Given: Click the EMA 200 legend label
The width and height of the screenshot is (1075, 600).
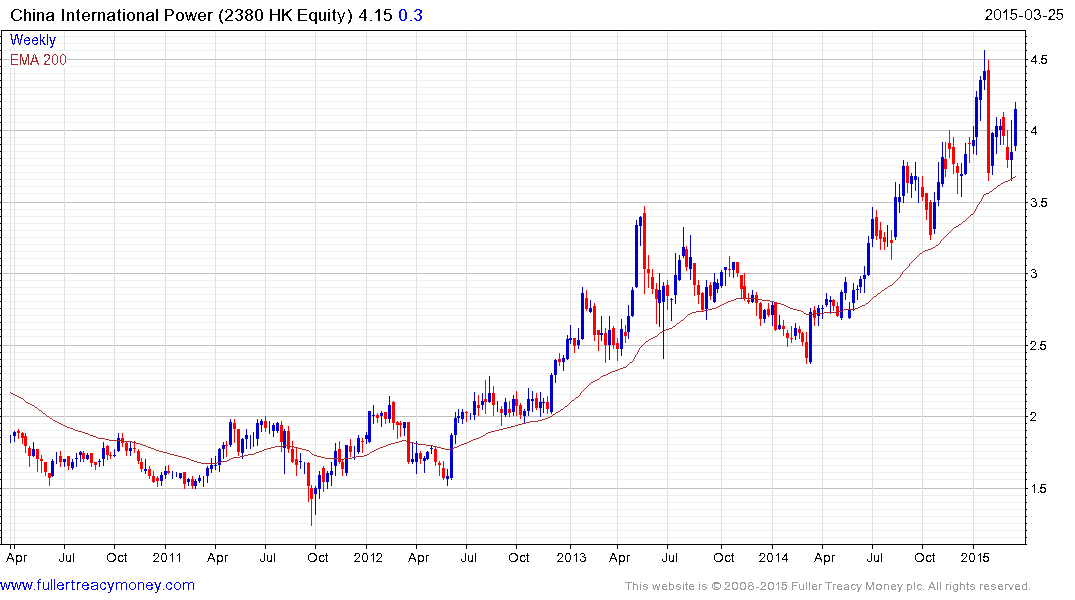Looking at the screenshot, I should click(x=38, y=60).
